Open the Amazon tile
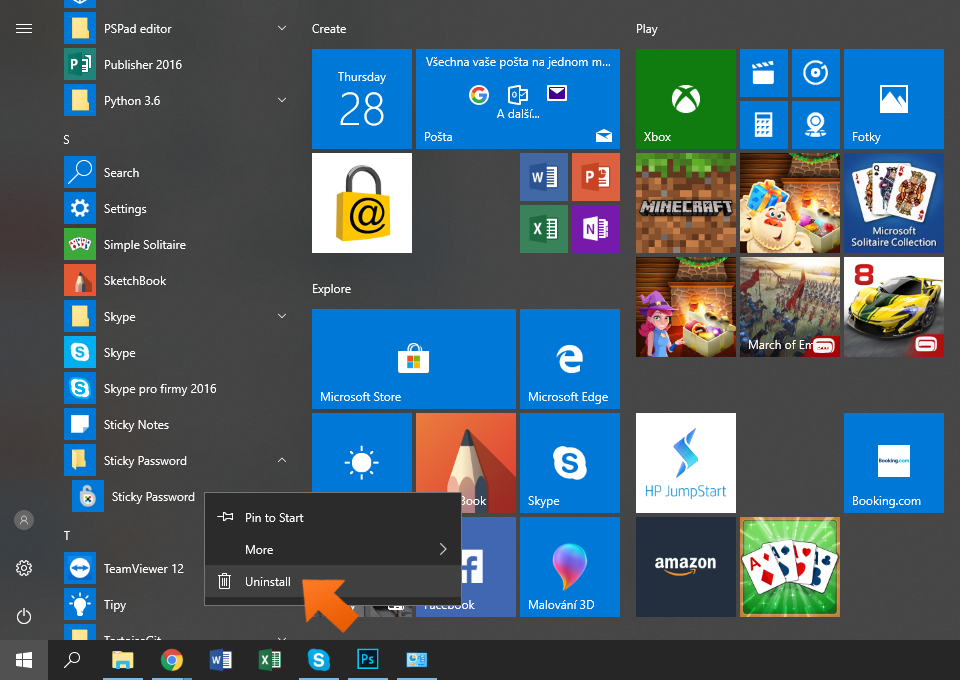 click(686, 567)
